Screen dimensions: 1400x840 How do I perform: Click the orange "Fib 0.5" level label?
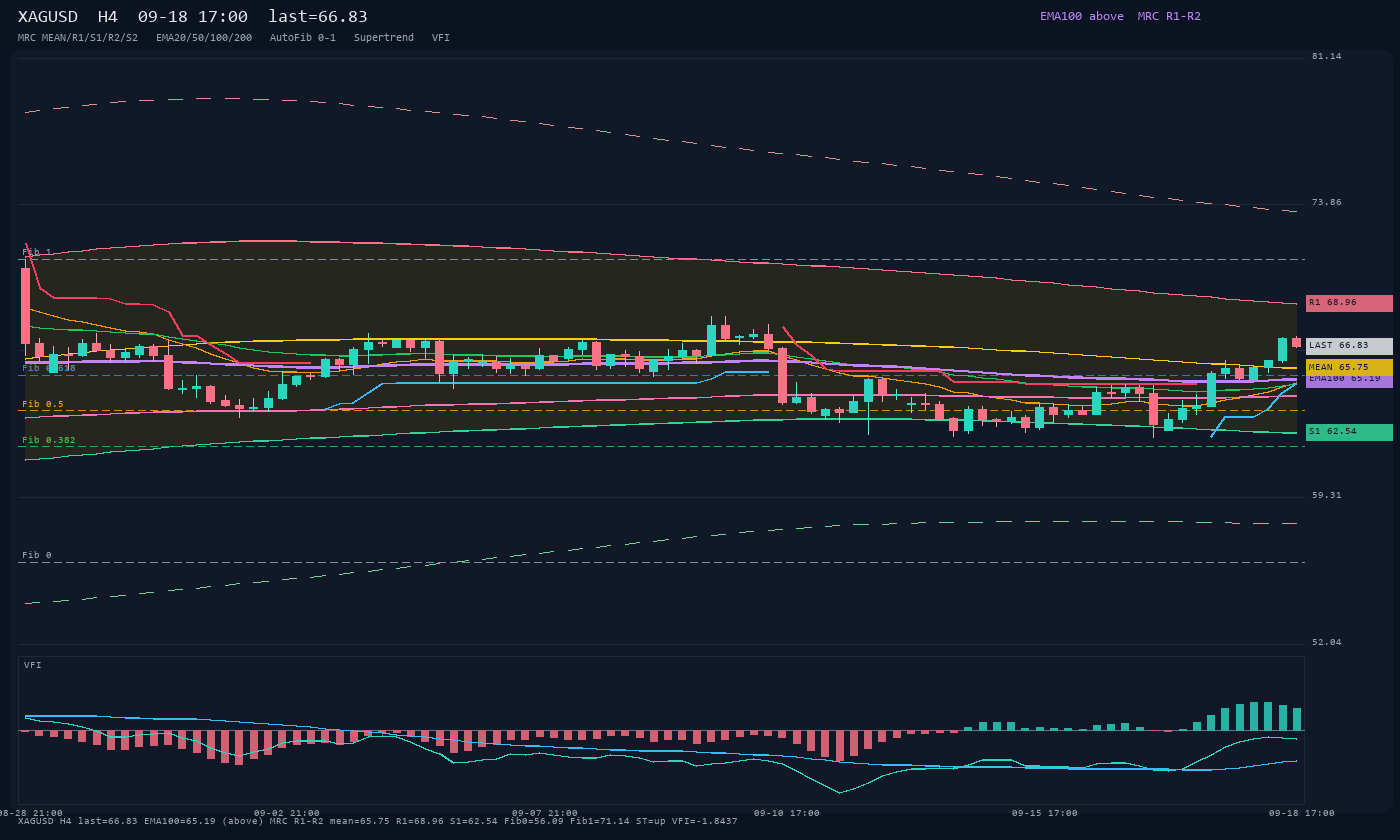[x=43, y=404]
